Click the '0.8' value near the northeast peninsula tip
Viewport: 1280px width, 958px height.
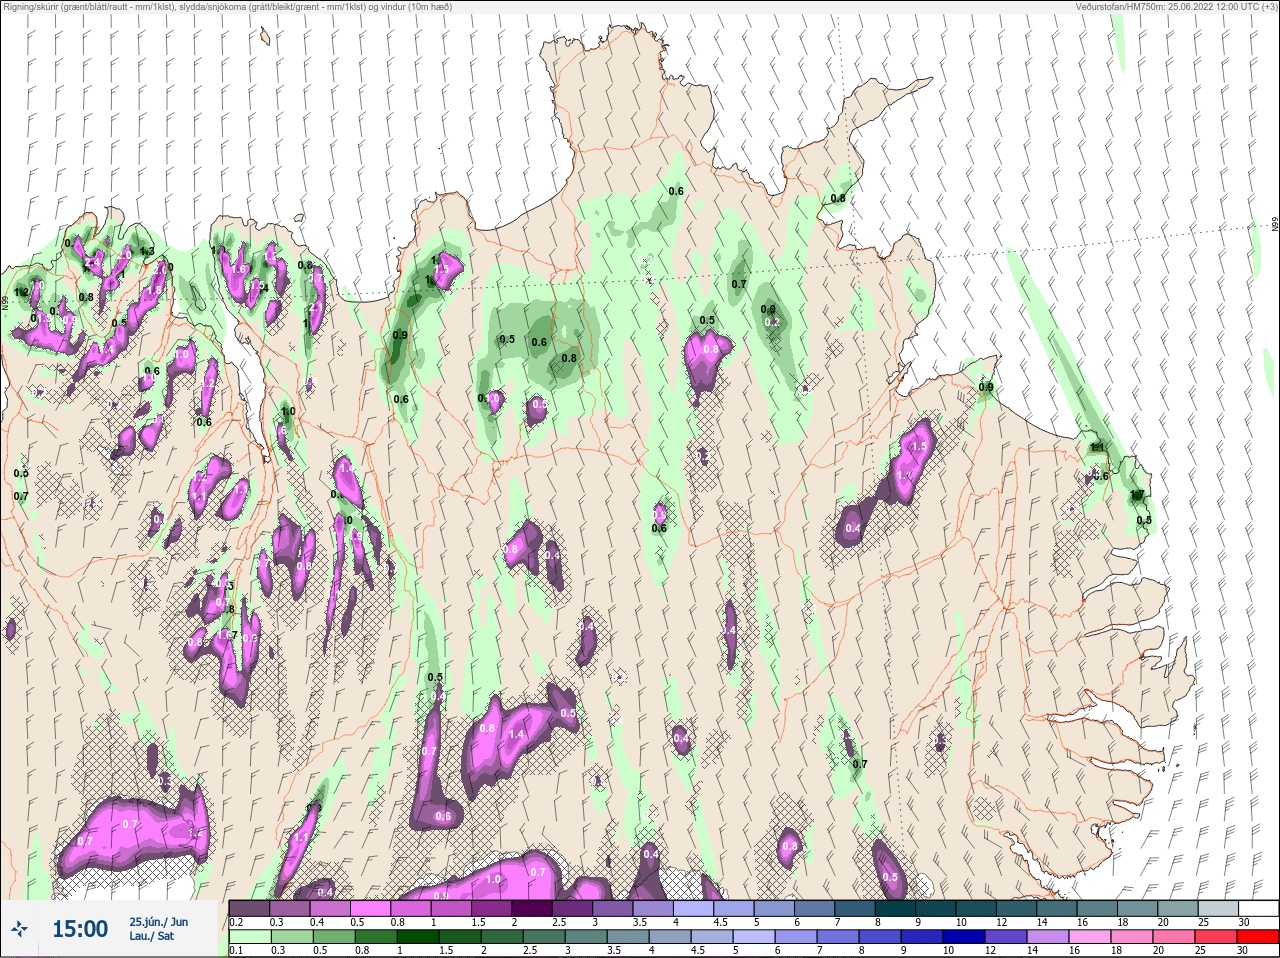pyautogui.click(x=838, y=198)
